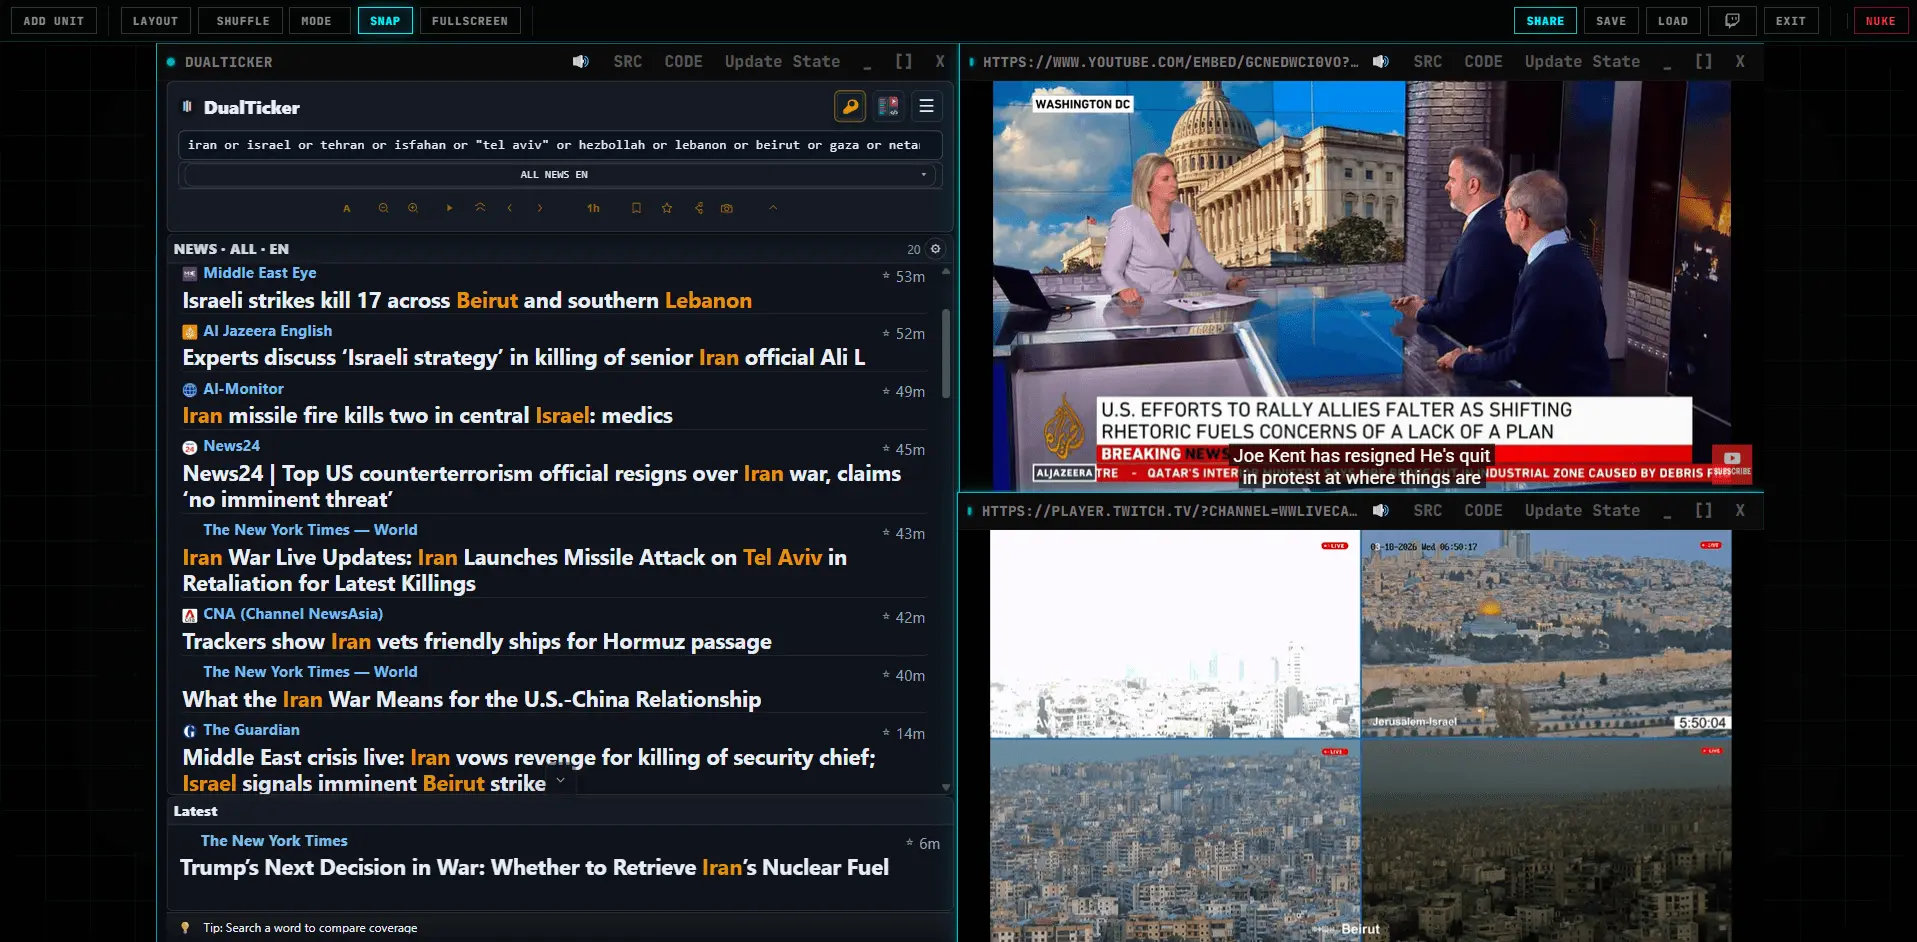Open 'What the Iran War Means' headline
This screenshot has width=1917, height=942.
(x=471, y=700)
